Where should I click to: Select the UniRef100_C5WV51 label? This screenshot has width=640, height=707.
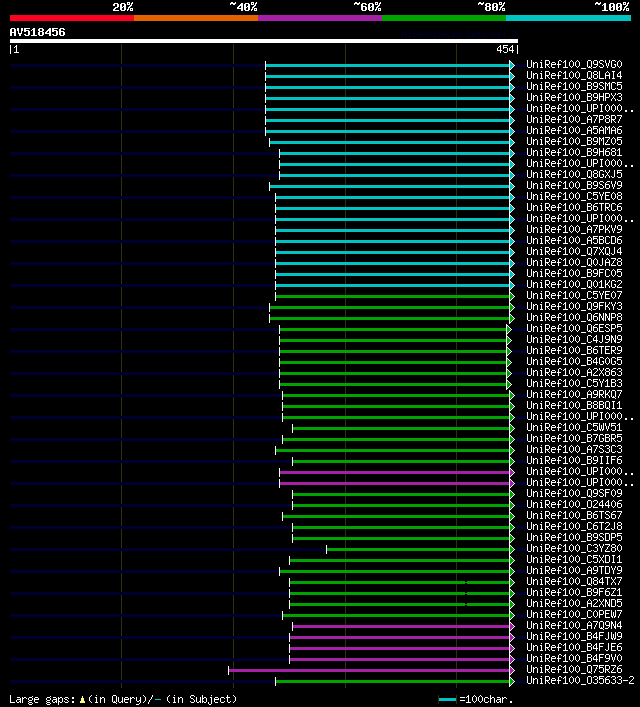pos(574,427)
